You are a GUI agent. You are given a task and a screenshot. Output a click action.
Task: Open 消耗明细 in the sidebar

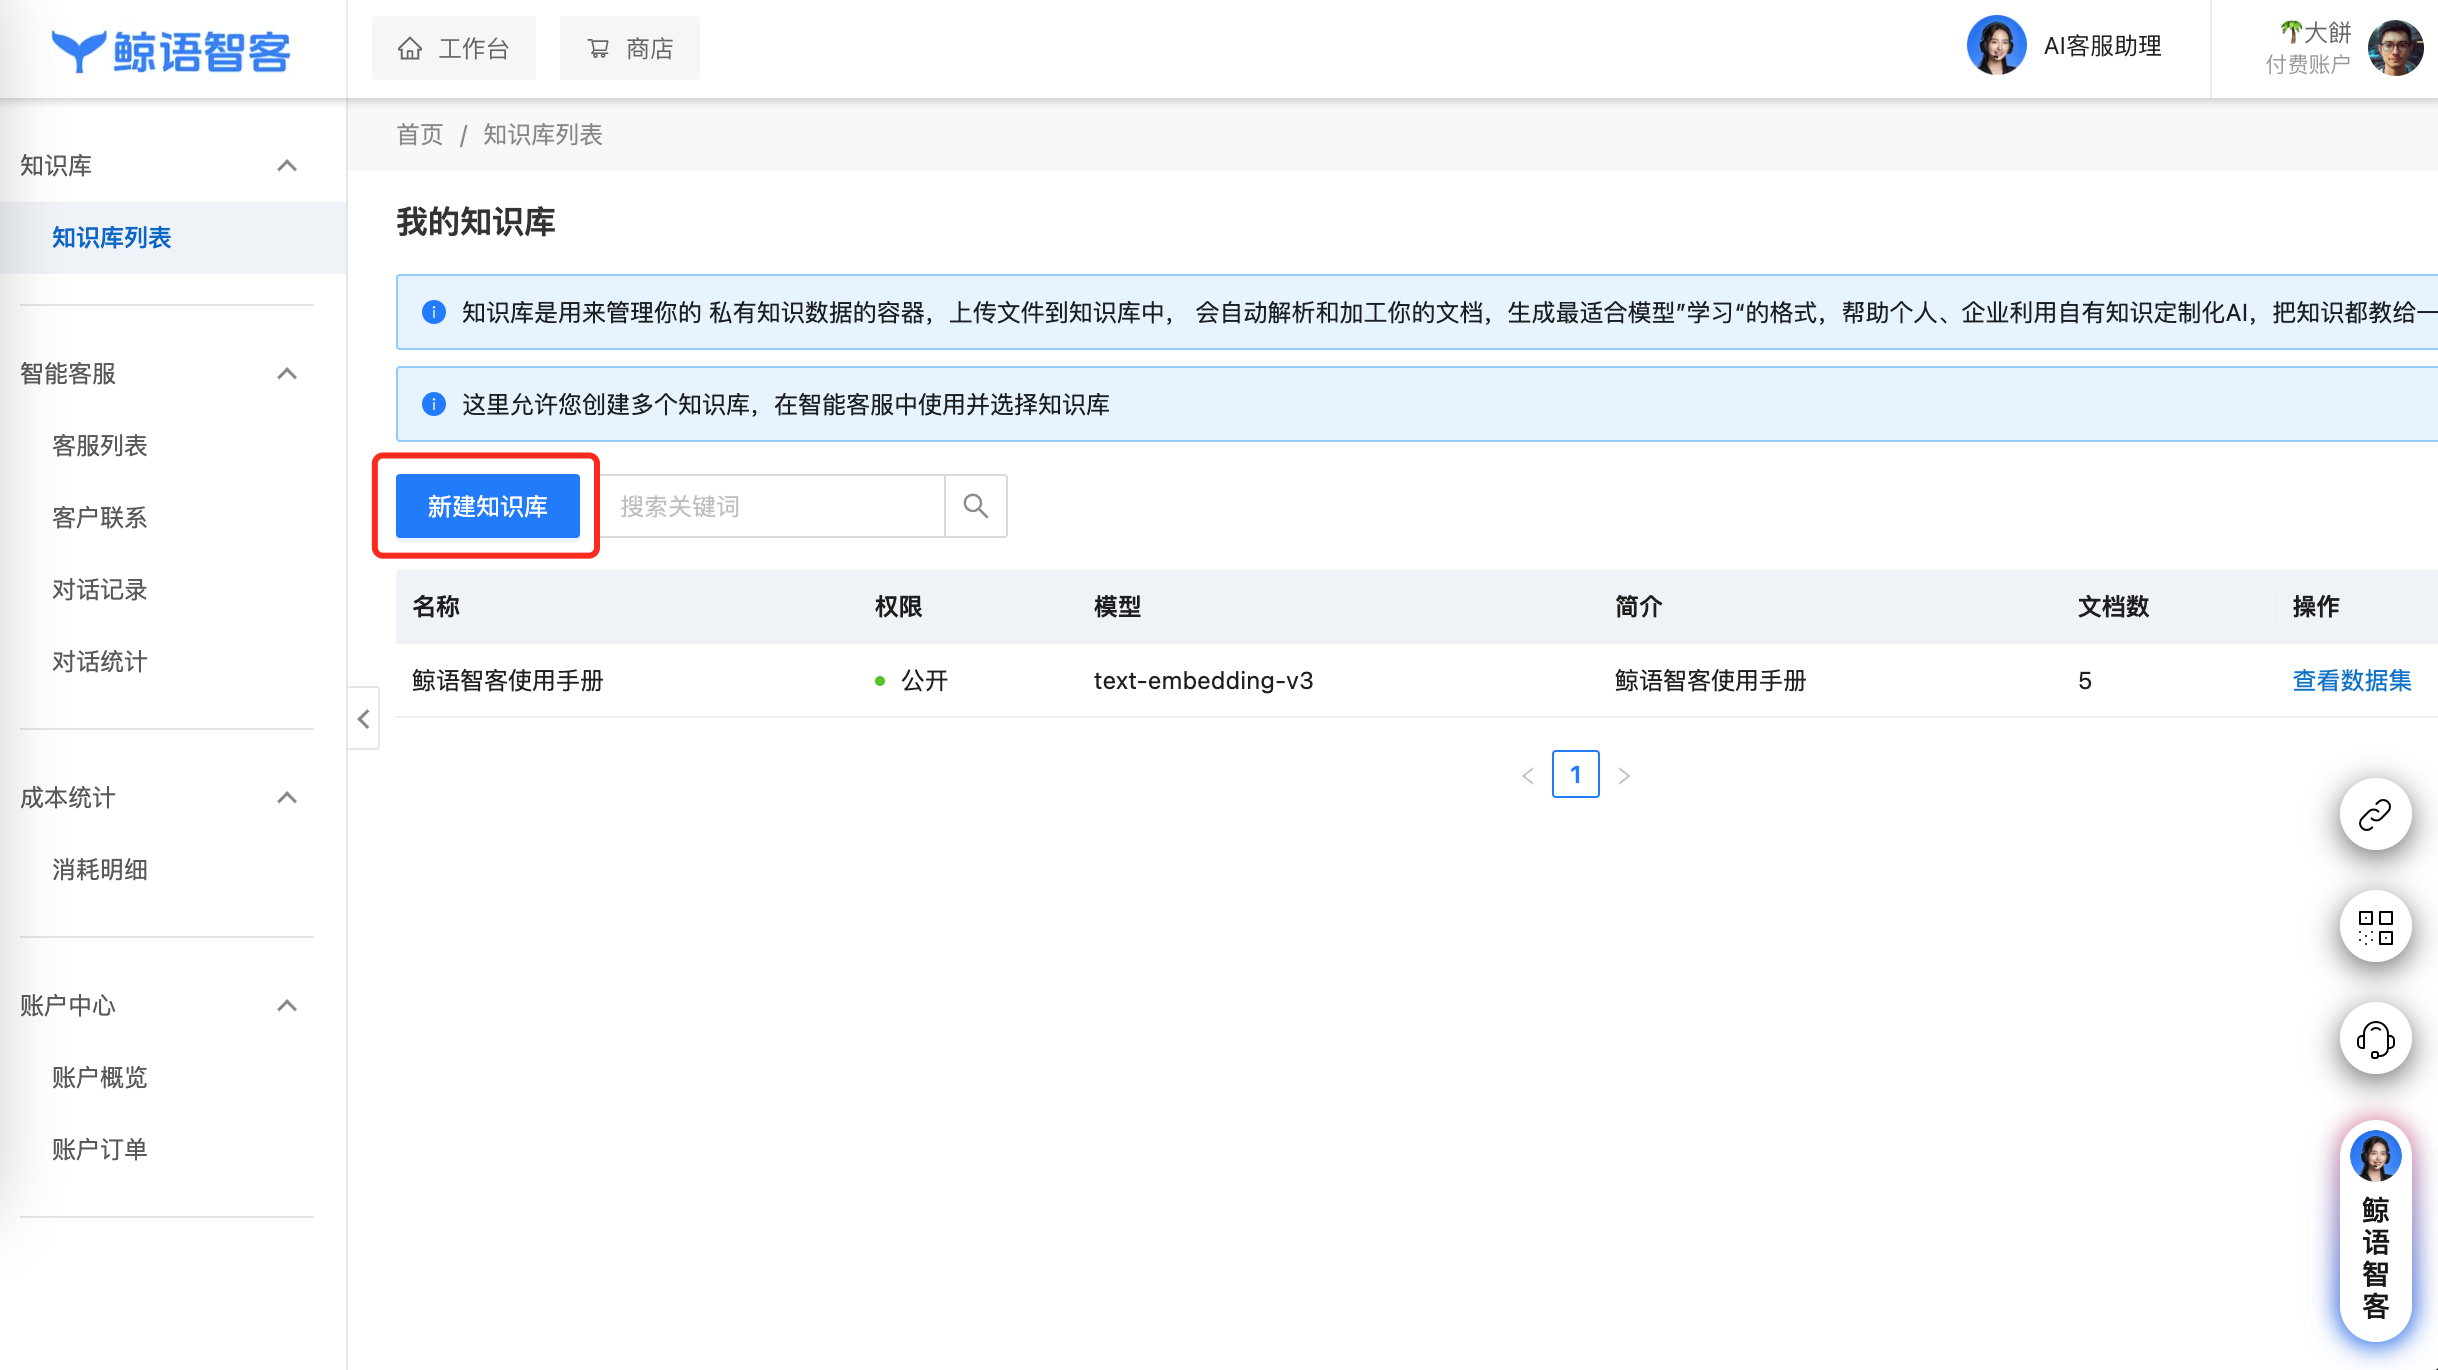pos(100,870)
